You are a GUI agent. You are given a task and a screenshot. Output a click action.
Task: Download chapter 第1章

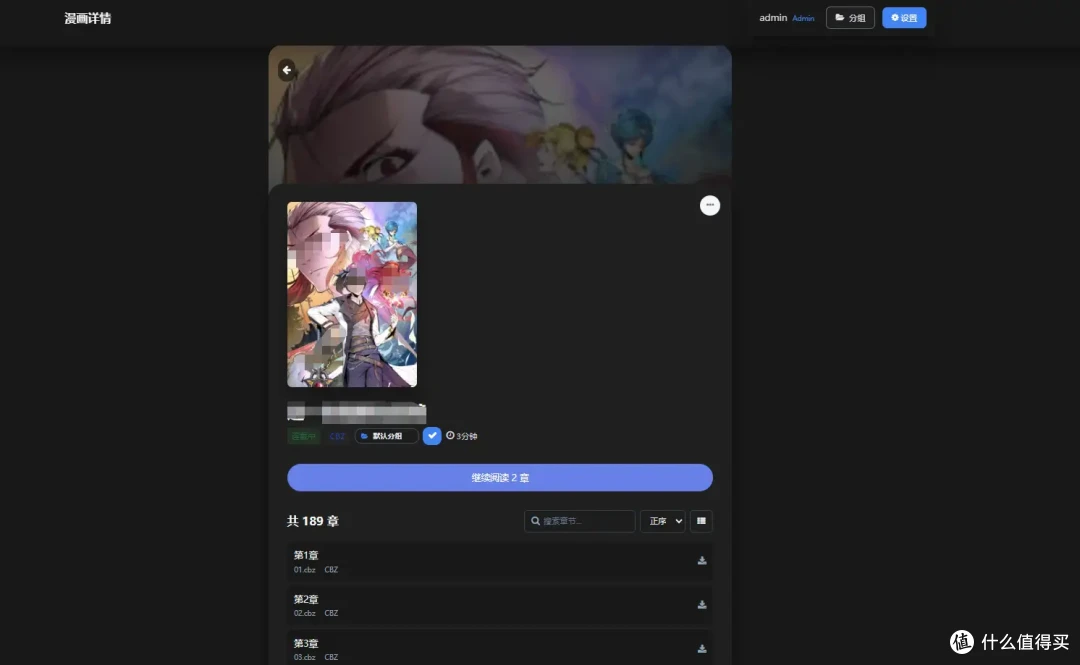tap(702, 561)
